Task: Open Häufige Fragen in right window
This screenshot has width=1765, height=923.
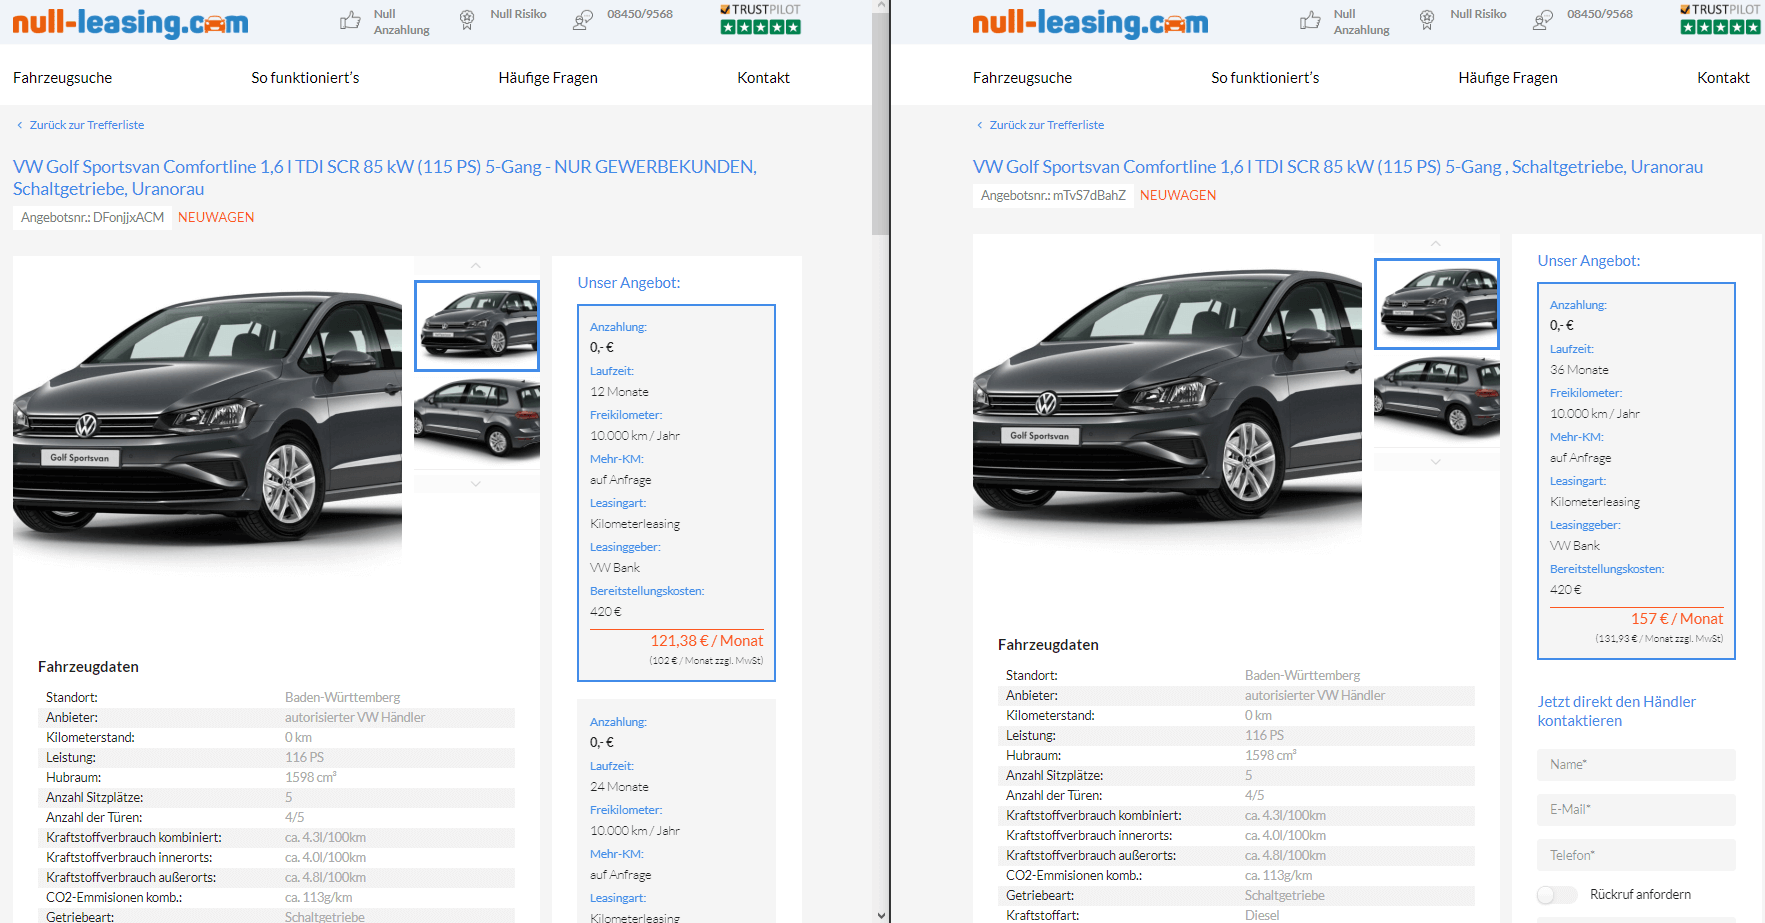Action: pyautogui.click(x=1508, y=78)
